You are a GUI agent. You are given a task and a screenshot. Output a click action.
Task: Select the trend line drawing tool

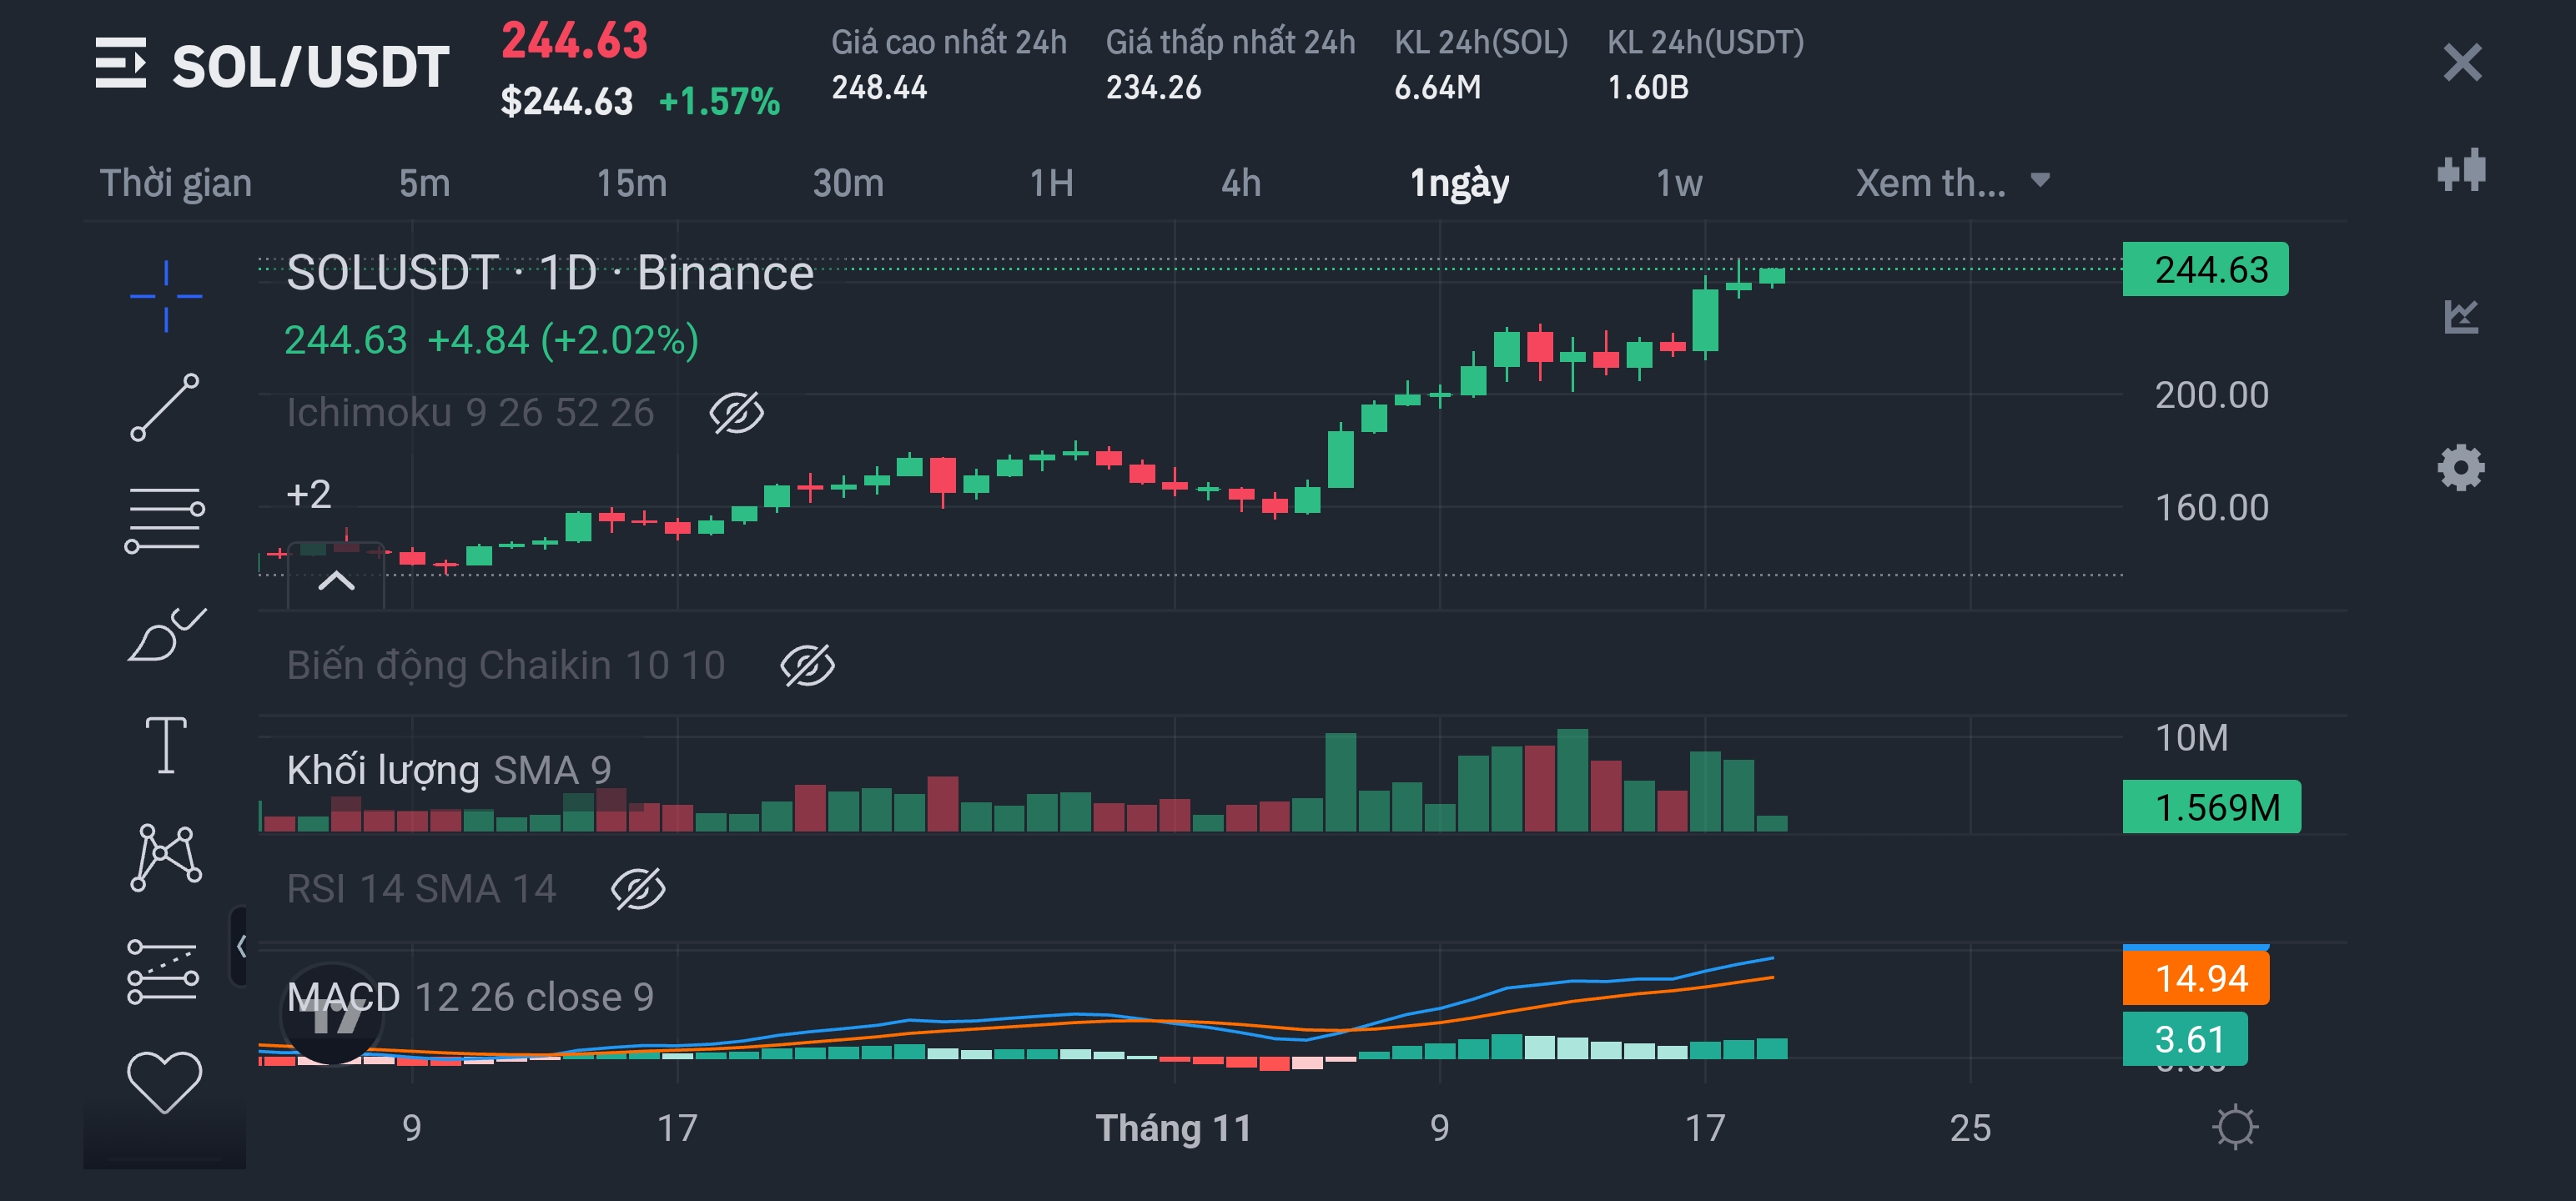tap(165, 407)
